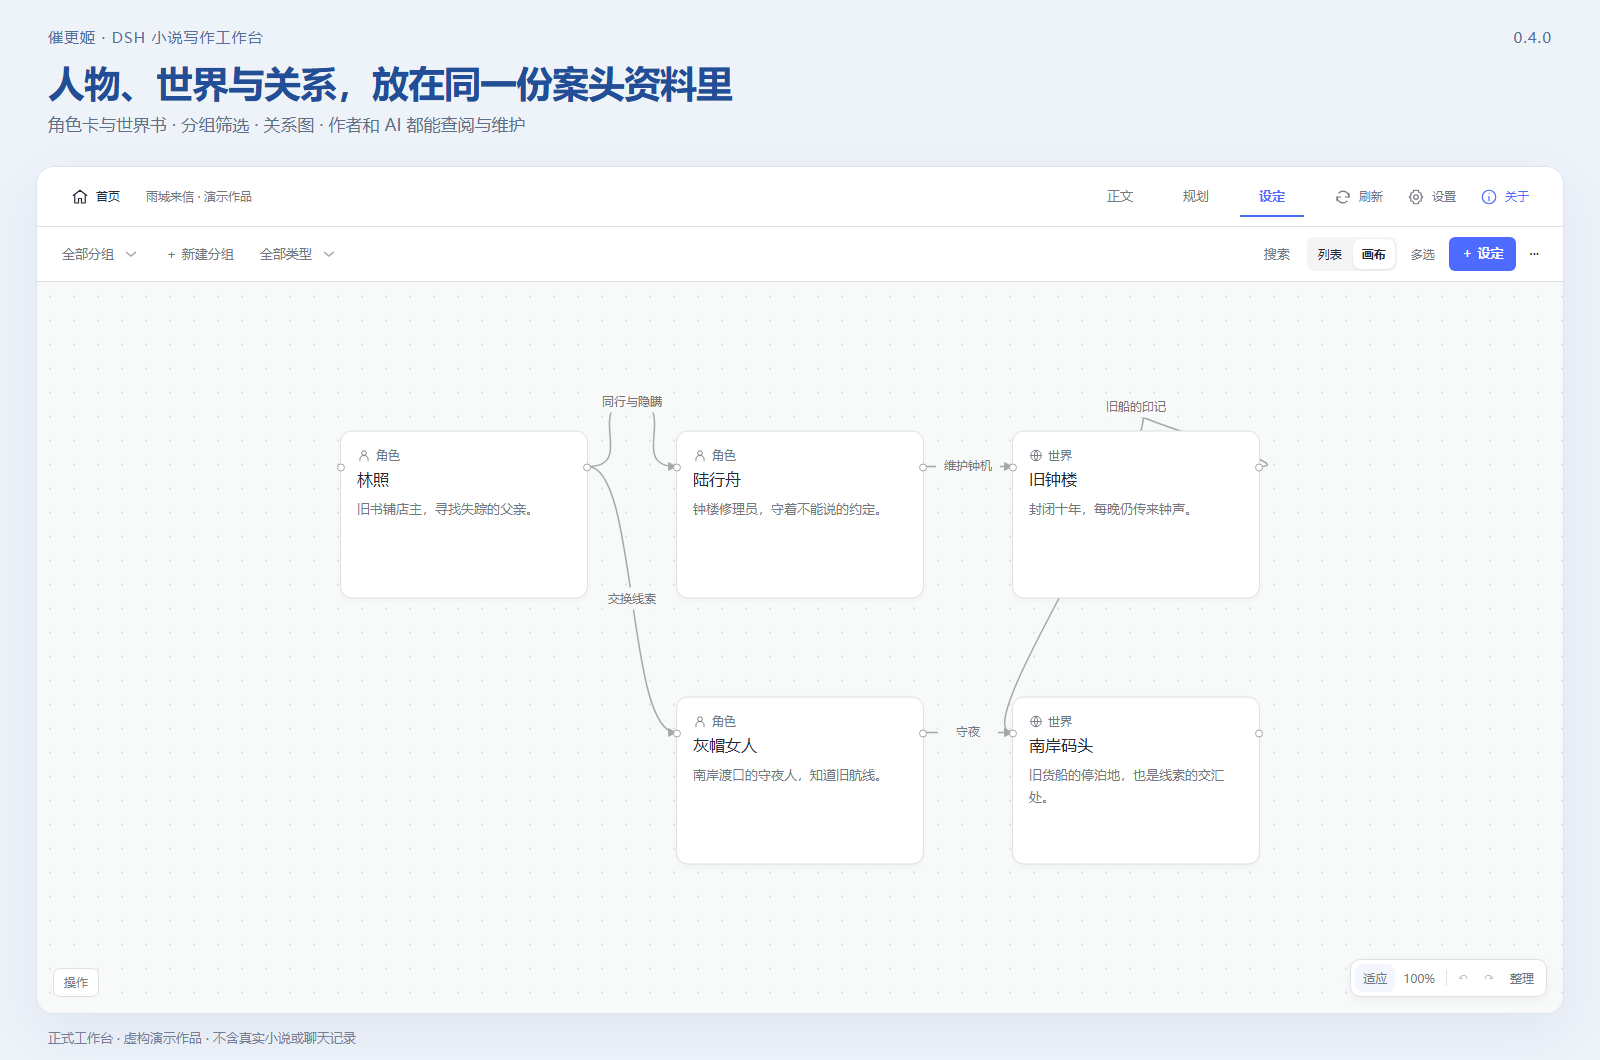Select the 南岸码头 world card

(1136, 781)
